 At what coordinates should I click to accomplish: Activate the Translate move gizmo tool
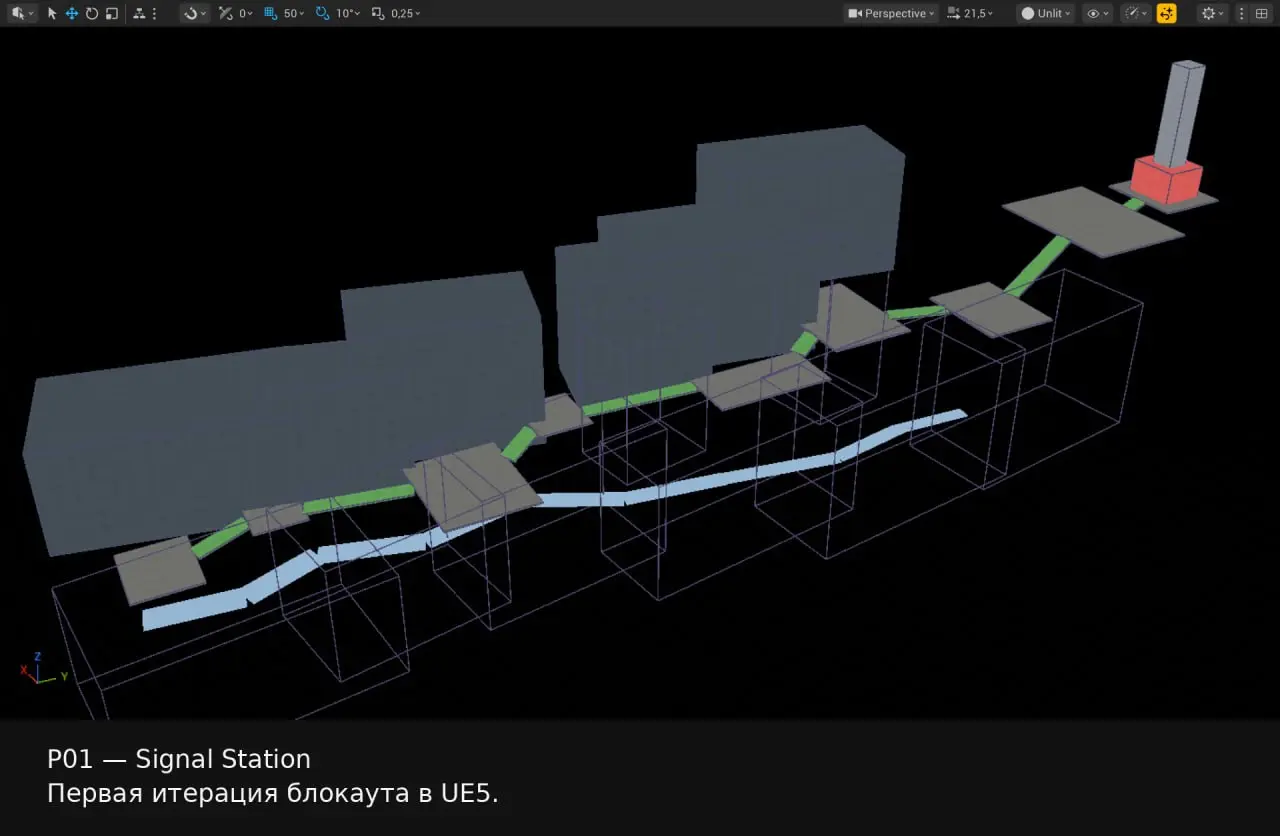(72, 14)
